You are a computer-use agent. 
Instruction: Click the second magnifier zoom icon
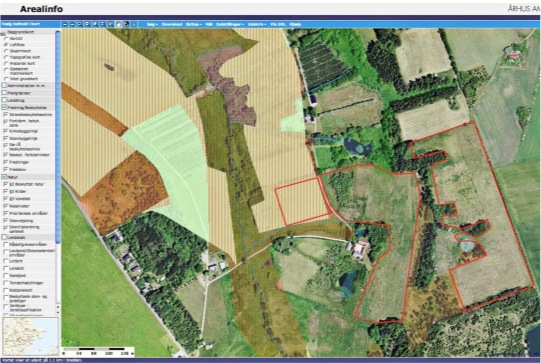(88, 24)
